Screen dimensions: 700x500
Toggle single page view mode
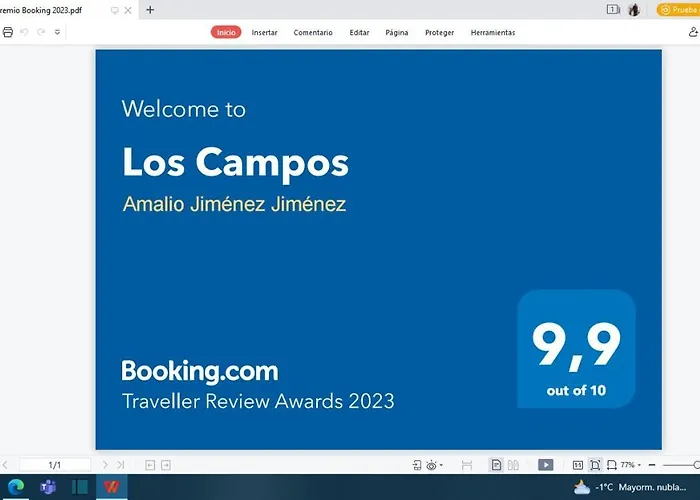point(496,465)
